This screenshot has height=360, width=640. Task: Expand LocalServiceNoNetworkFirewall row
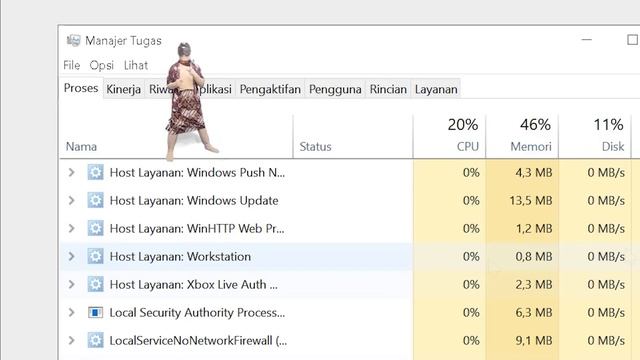[x=71, y=340]
